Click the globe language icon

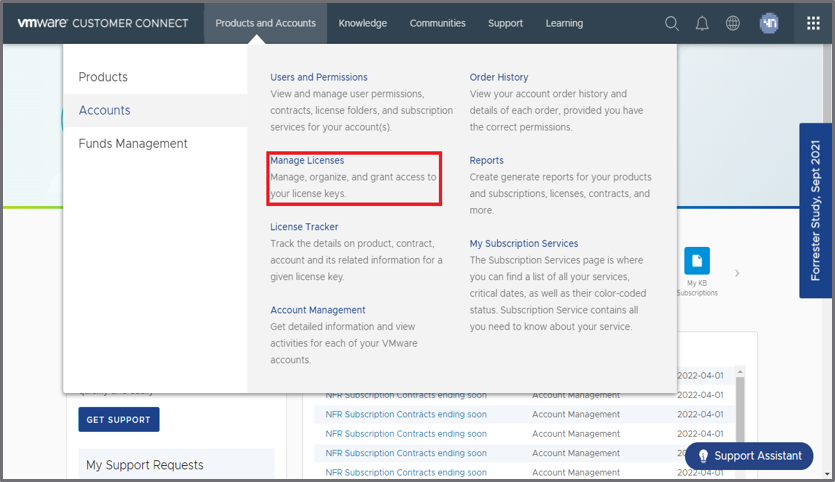[x=733, y=23]
